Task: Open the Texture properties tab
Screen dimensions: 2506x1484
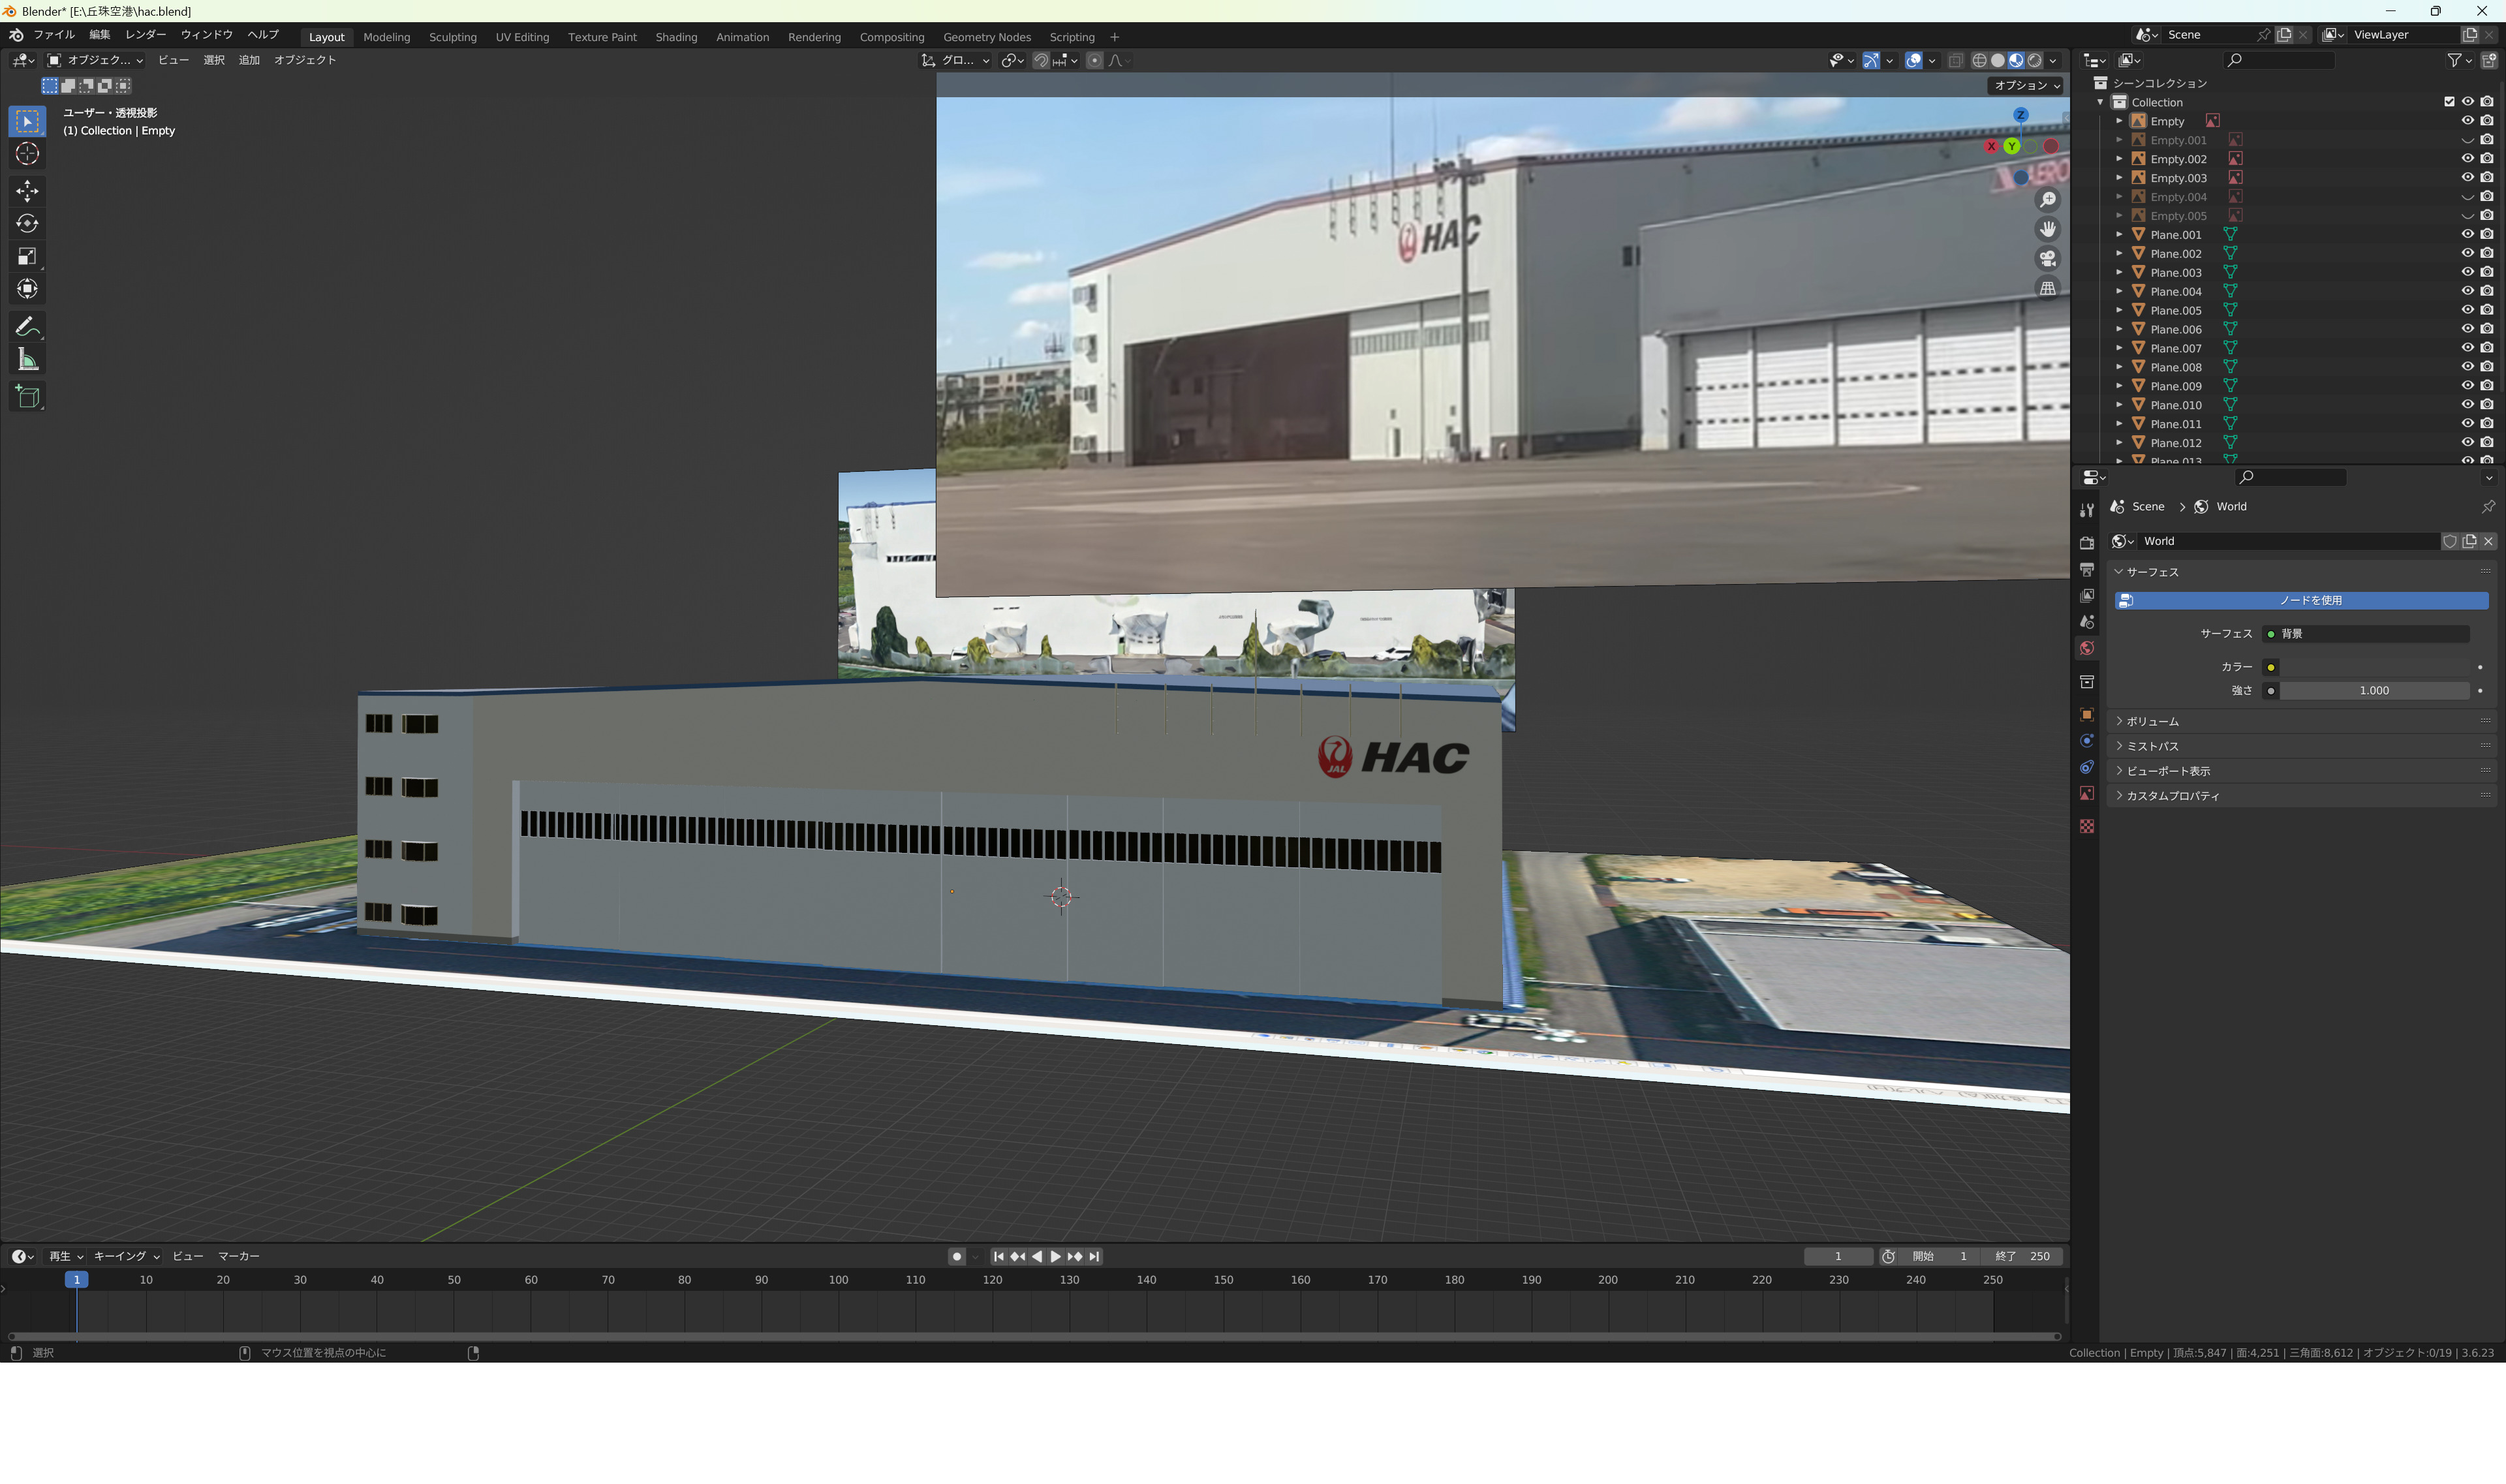Action: pyautogui.click(x=2087, y=826)
